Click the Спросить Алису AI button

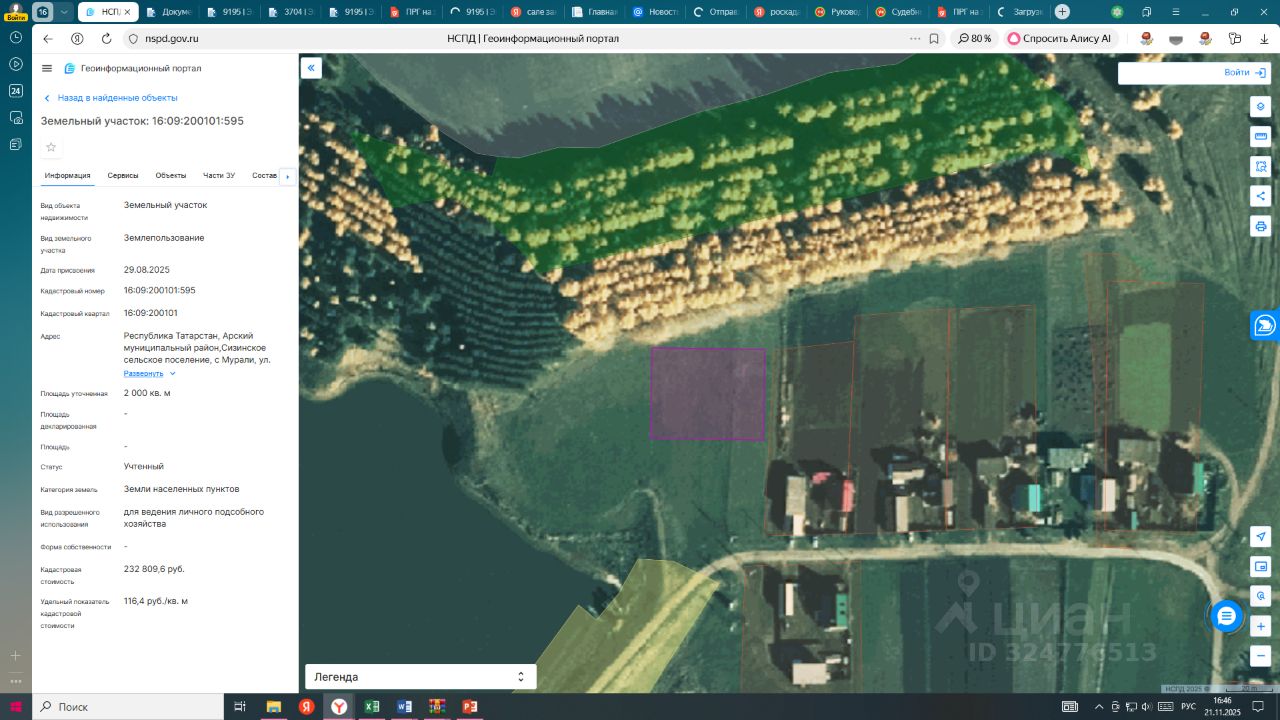(x=1059, y=38)
